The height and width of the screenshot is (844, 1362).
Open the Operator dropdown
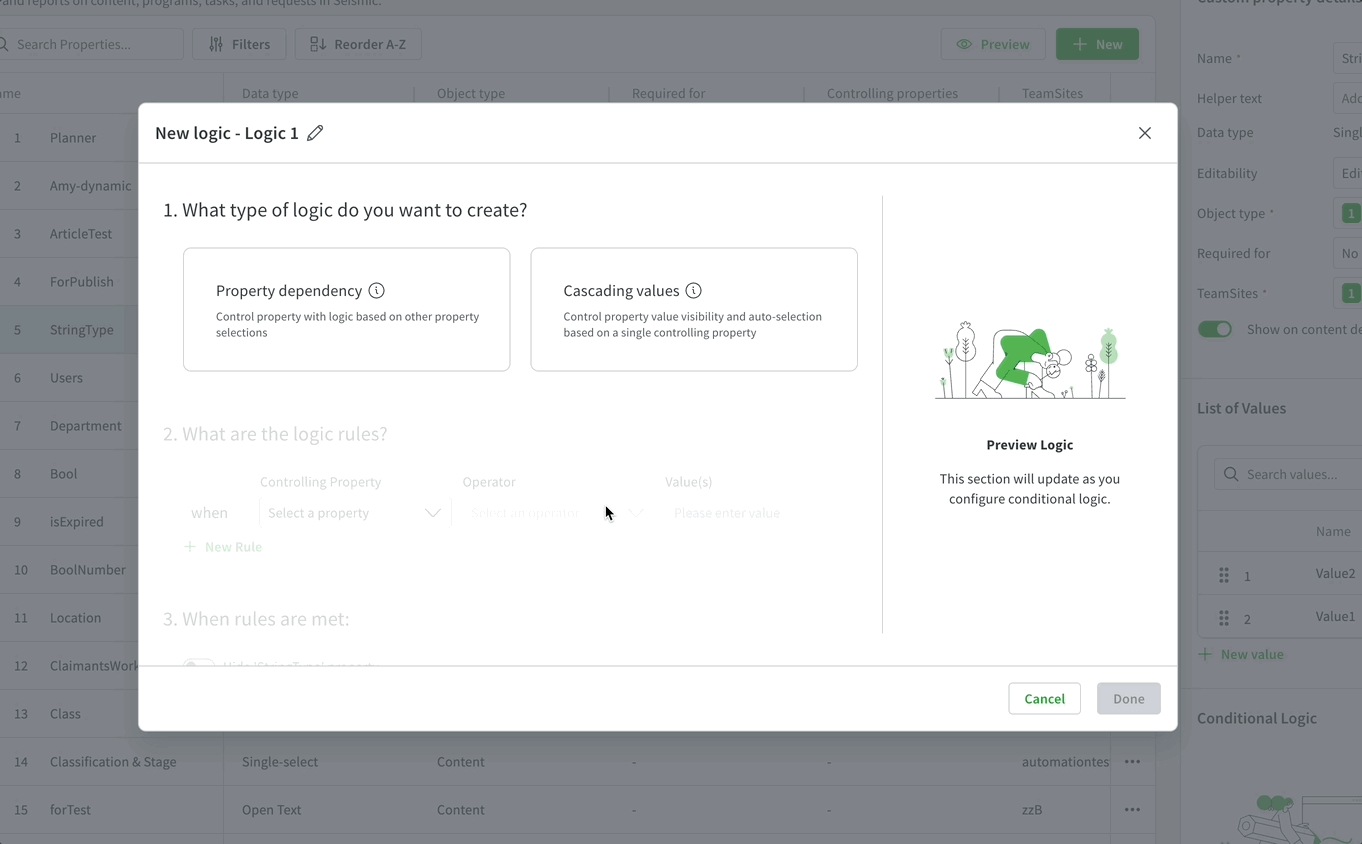pos(557,513)
